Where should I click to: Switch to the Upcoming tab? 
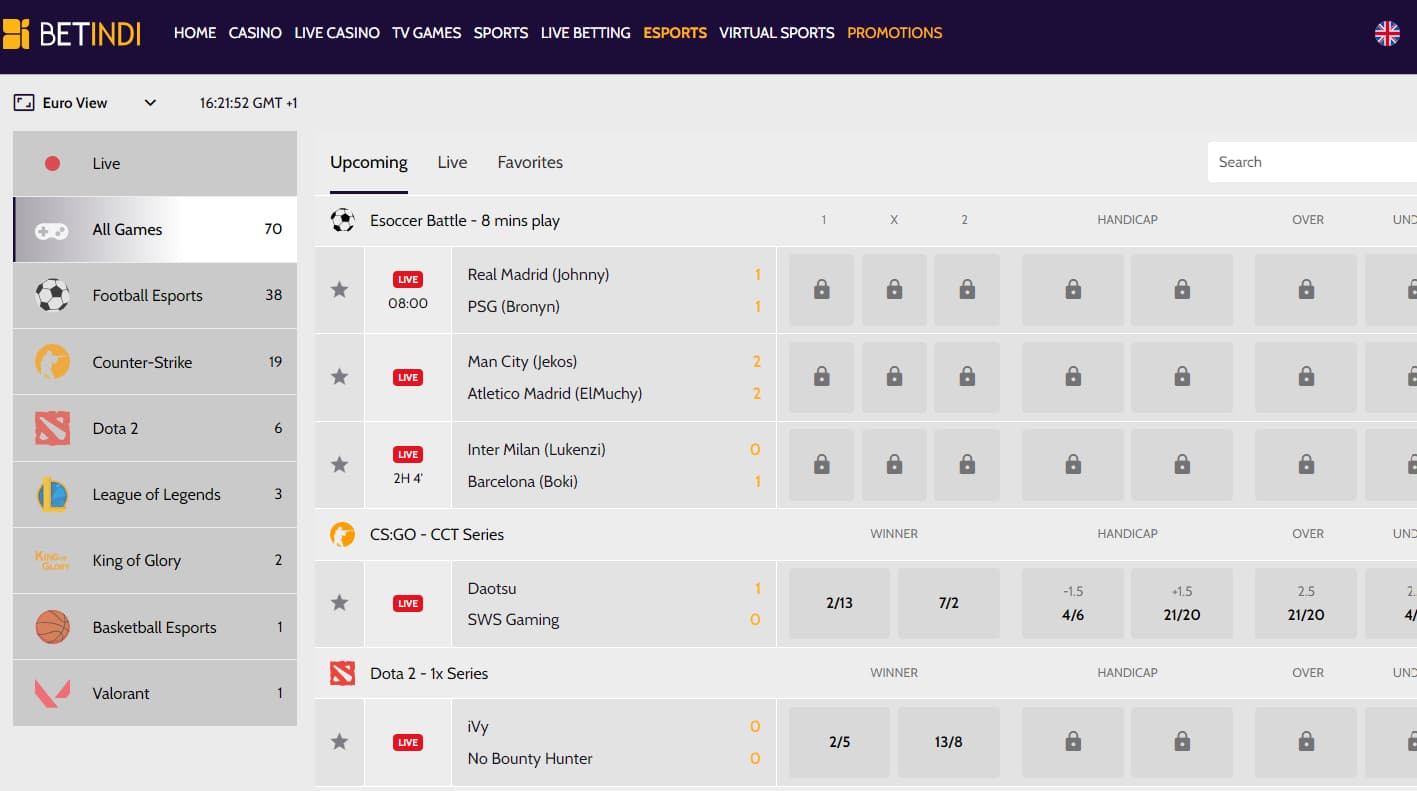[x=369, y=162]
